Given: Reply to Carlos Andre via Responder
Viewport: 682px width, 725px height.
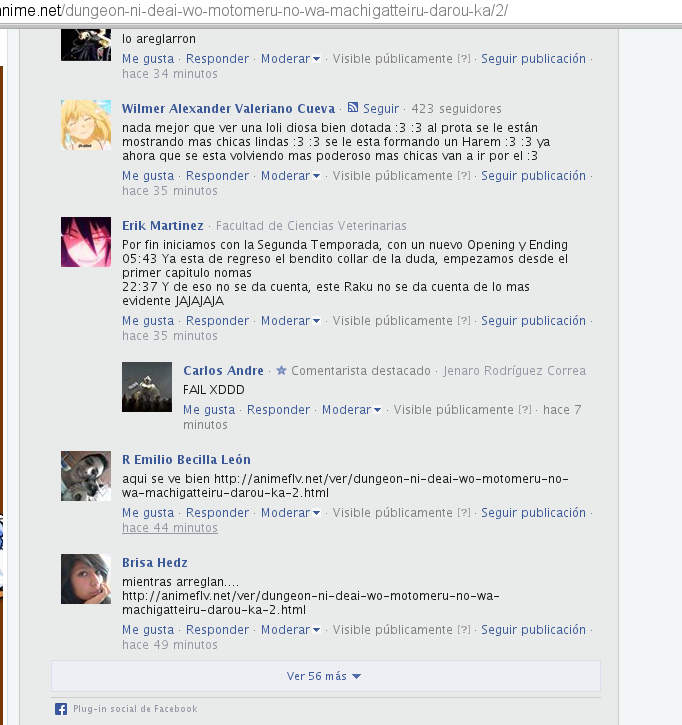Looking at the screenshot, I should (x=278, y=410).
